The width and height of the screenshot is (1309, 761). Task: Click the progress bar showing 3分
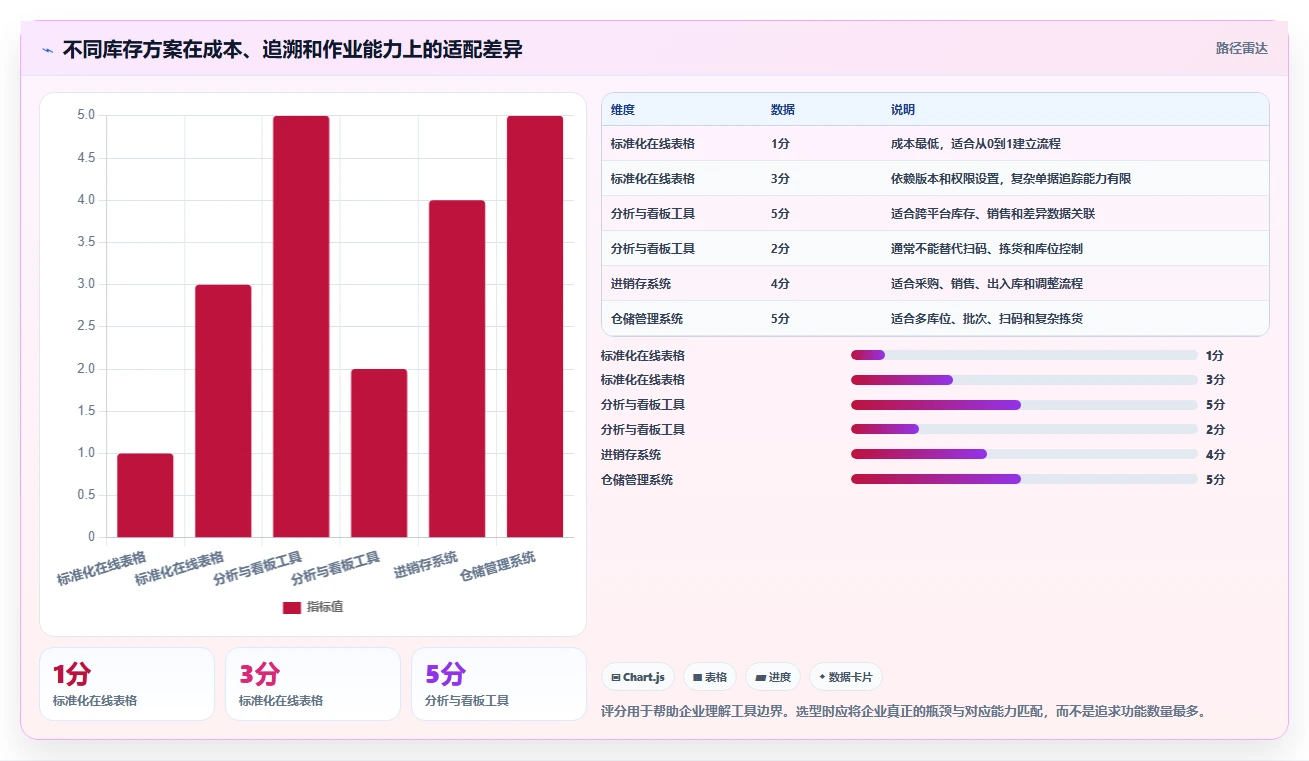[x=1024, y=380]
